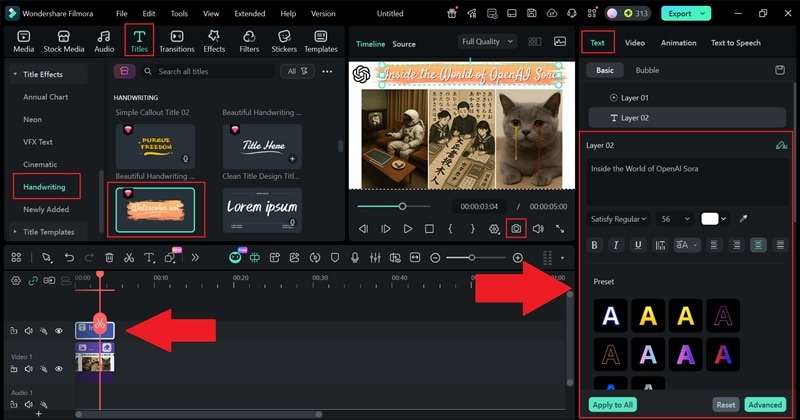Open the Transitions panel
800x420 pixels.
[x=177, y=41]
